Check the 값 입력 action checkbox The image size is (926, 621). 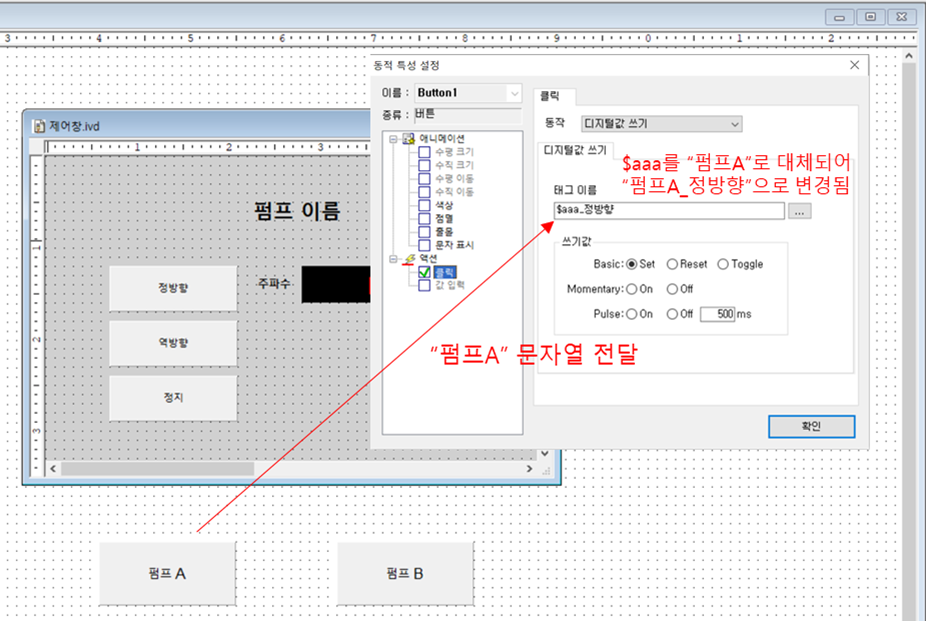tap(424, 285)
